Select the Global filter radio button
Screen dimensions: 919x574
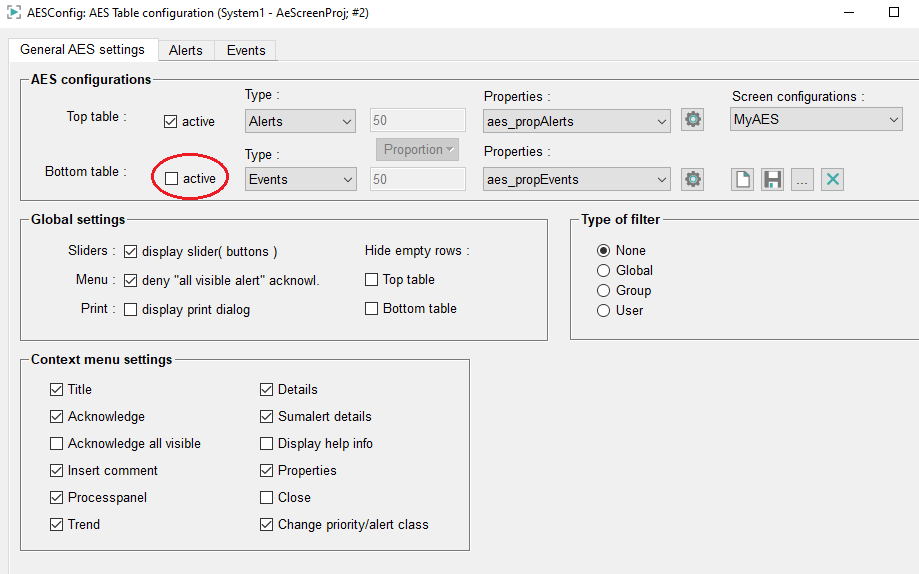point(603,270)
